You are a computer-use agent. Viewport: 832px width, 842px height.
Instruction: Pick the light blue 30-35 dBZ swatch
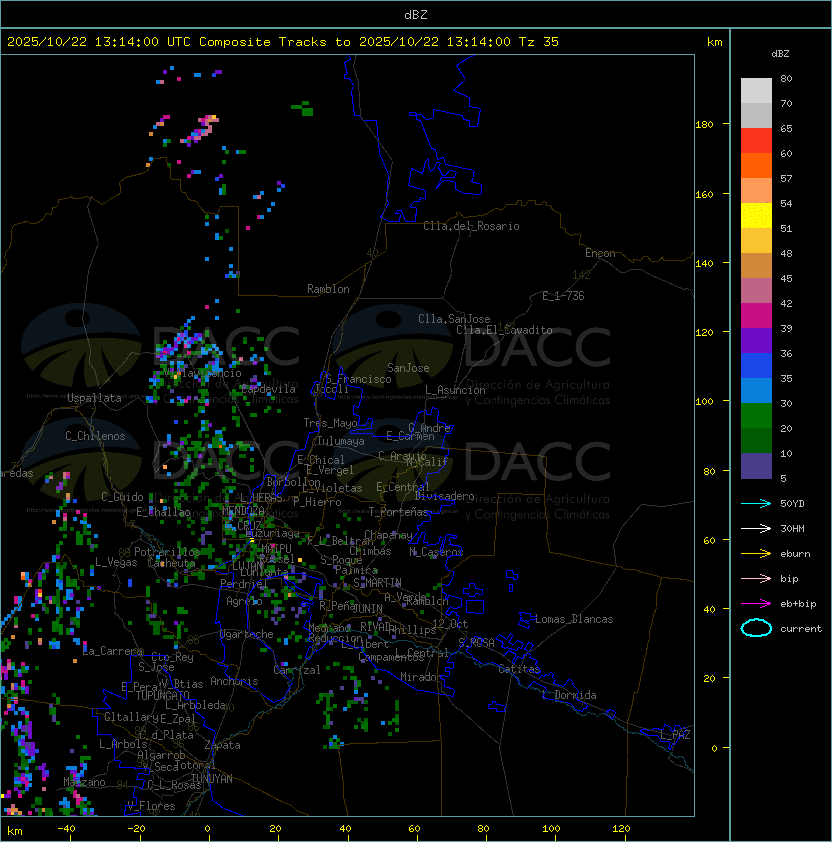click(x=756, y=390)
